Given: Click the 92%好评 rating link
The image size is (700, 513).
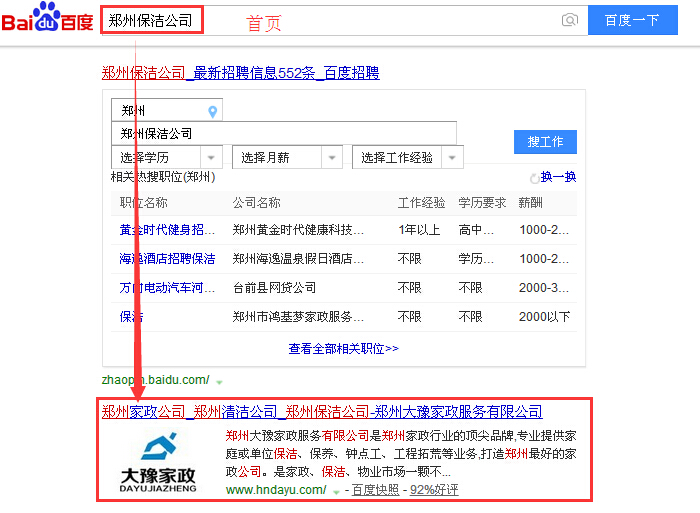Looking at the screenshot, I should click(x=434, y=490).
